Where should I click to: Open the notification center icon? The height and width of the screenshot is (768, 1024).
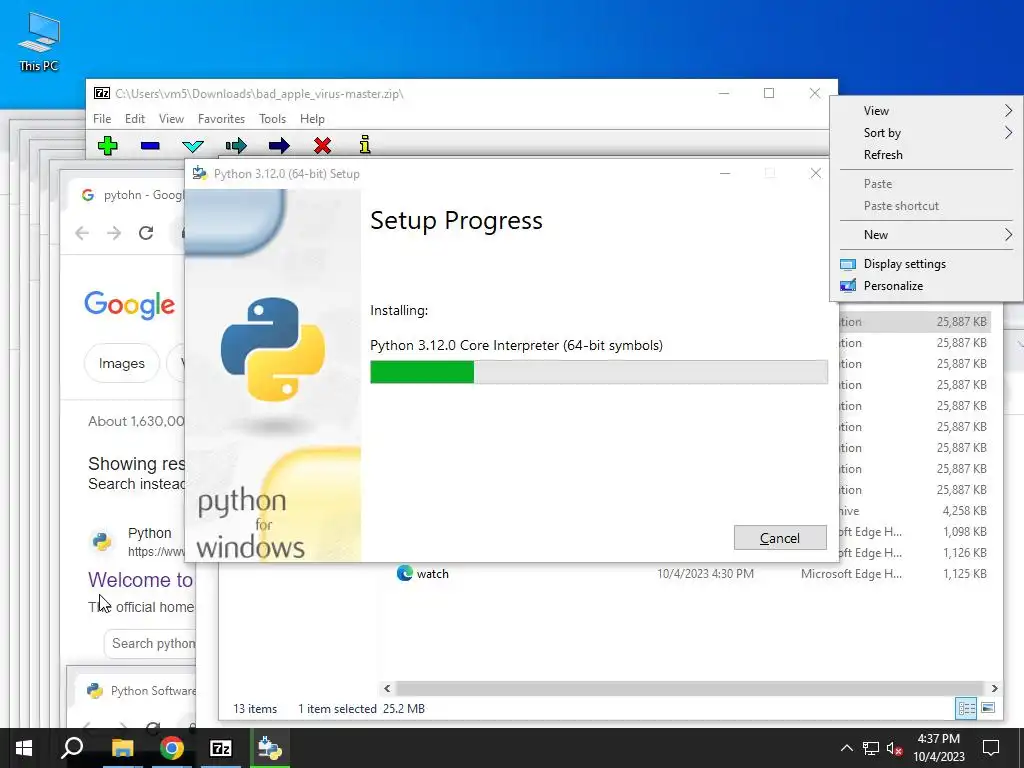pyautogui.click(x=991, y=748)
